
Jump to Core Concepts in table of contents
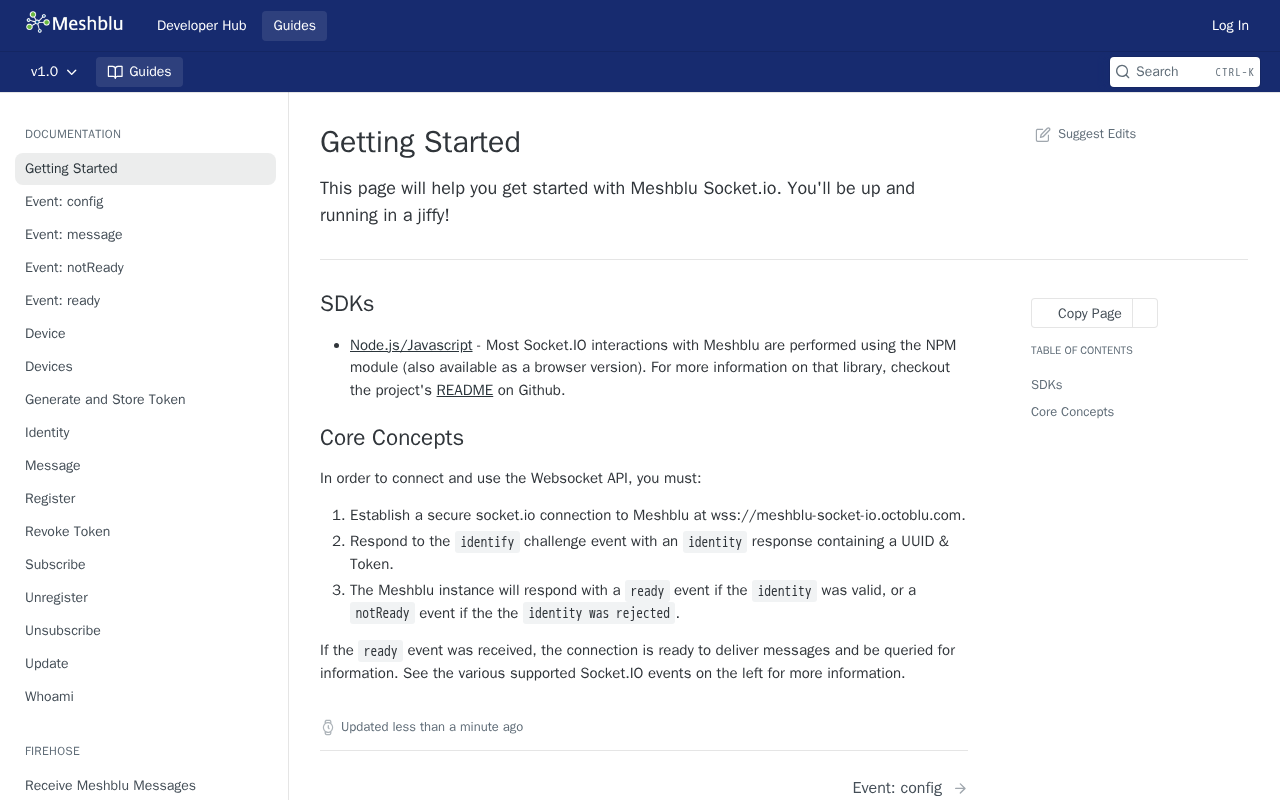coord(1072,412)
